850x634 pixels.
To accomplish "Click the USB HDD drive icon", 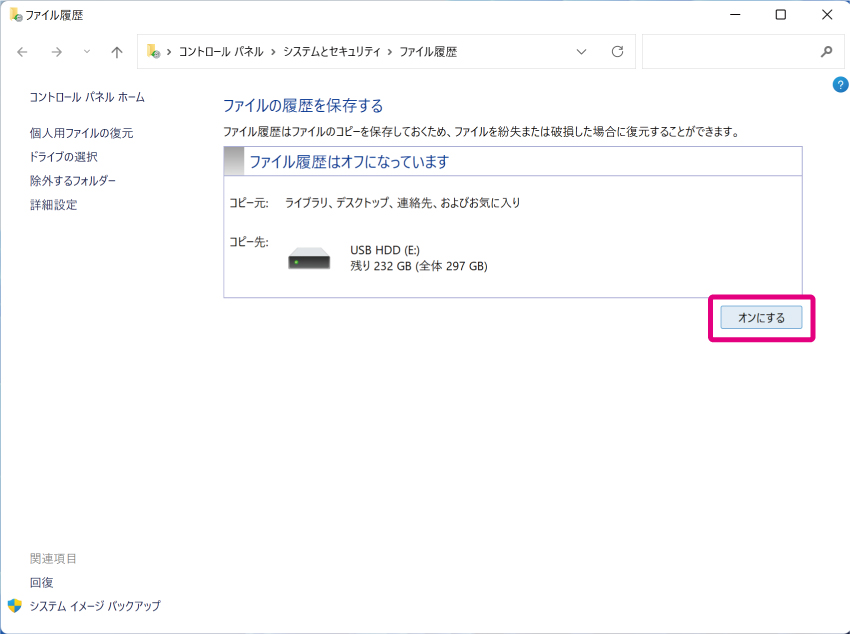I will (x=309, y=258).
